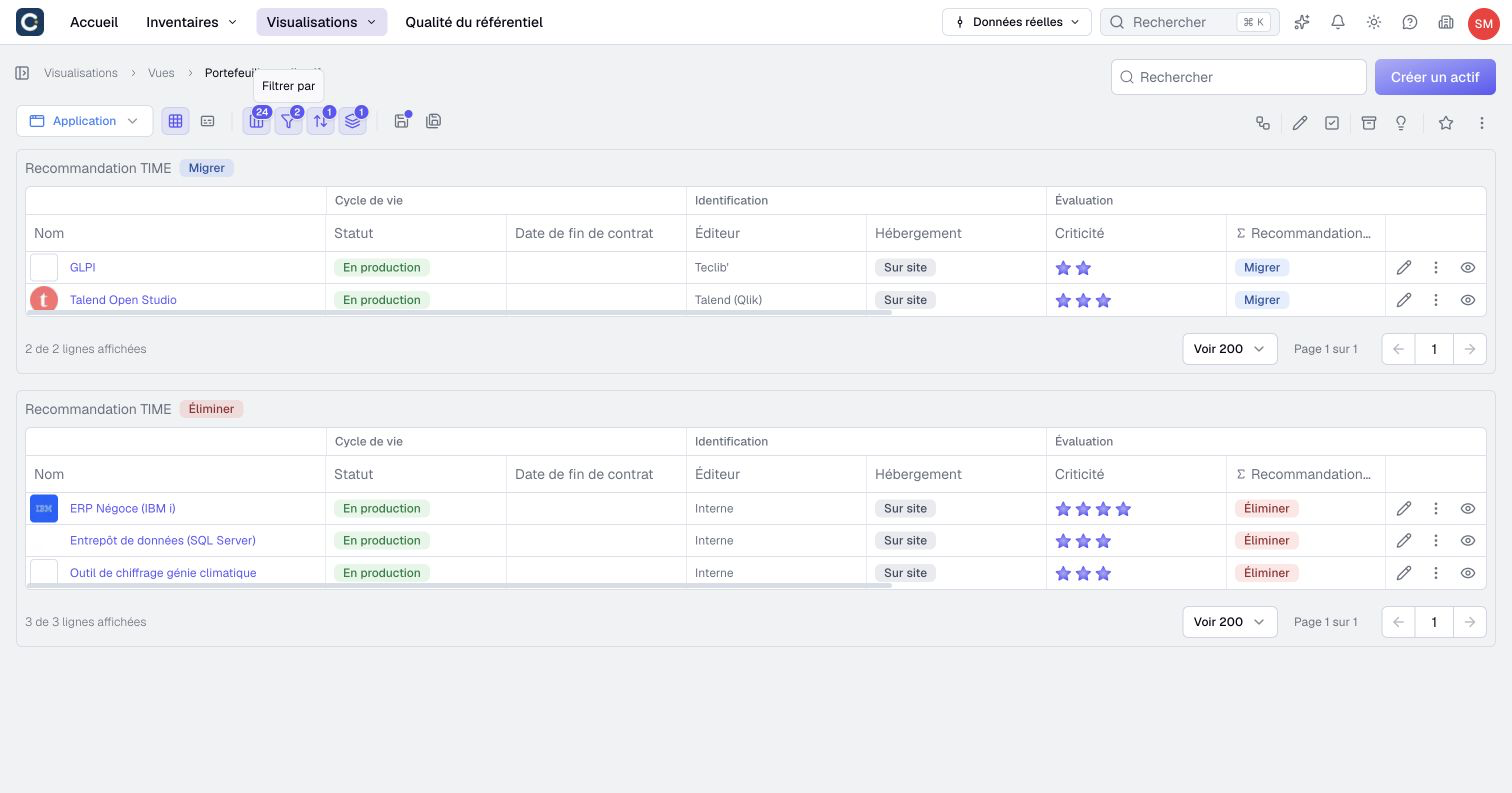Open the grouping layers icon
This screenshot has height=793, width=1512.
(x=353, y=121)
